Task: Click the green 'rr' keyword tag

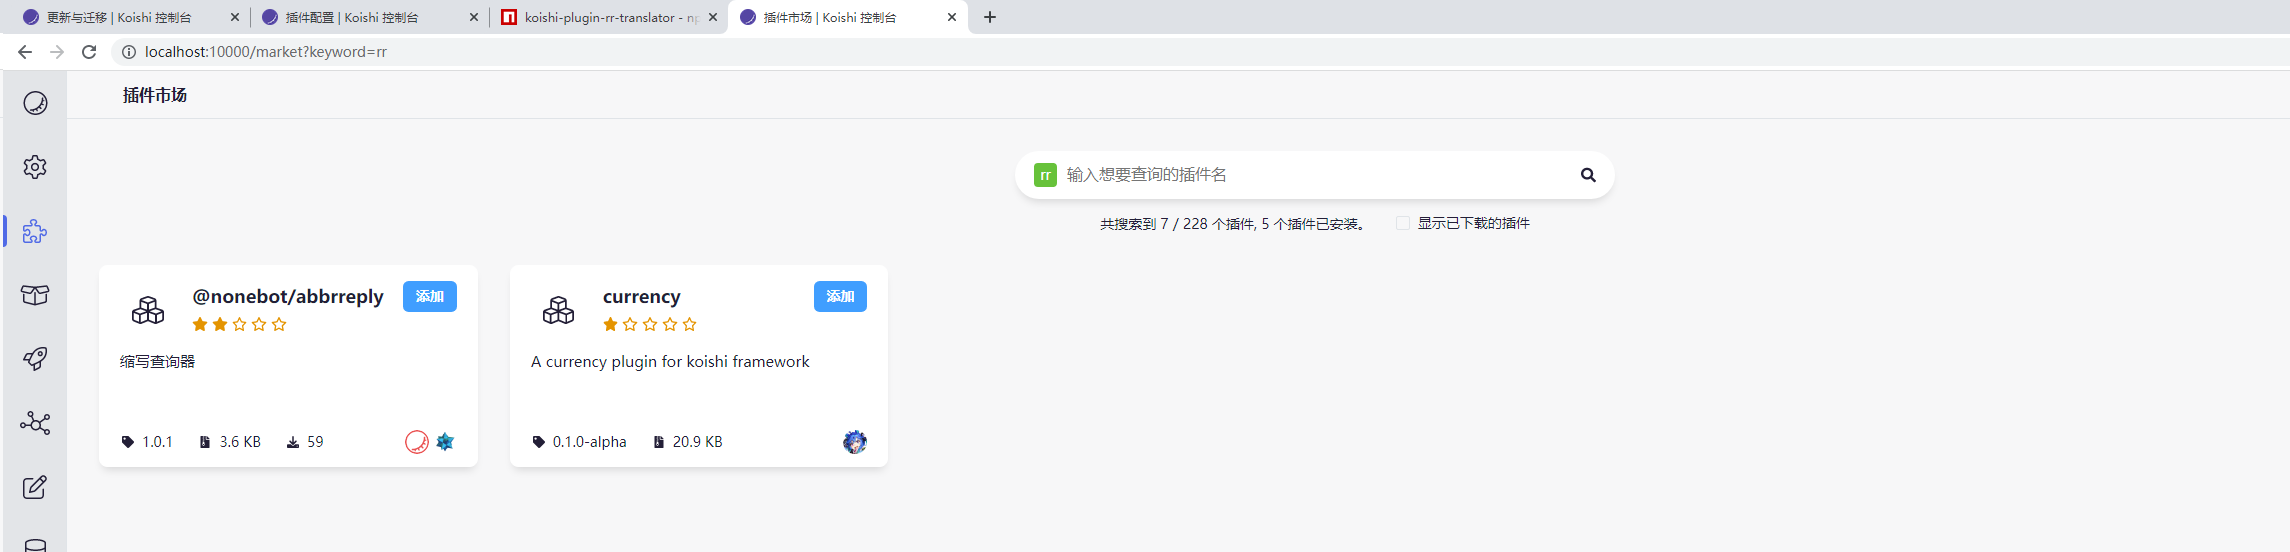Action: coord(1045,175)
